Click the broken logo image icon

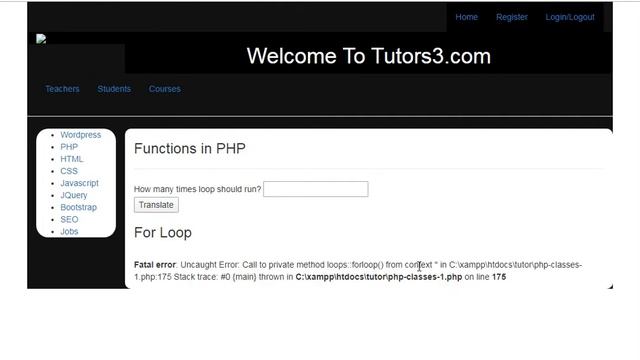click(41, 39)
